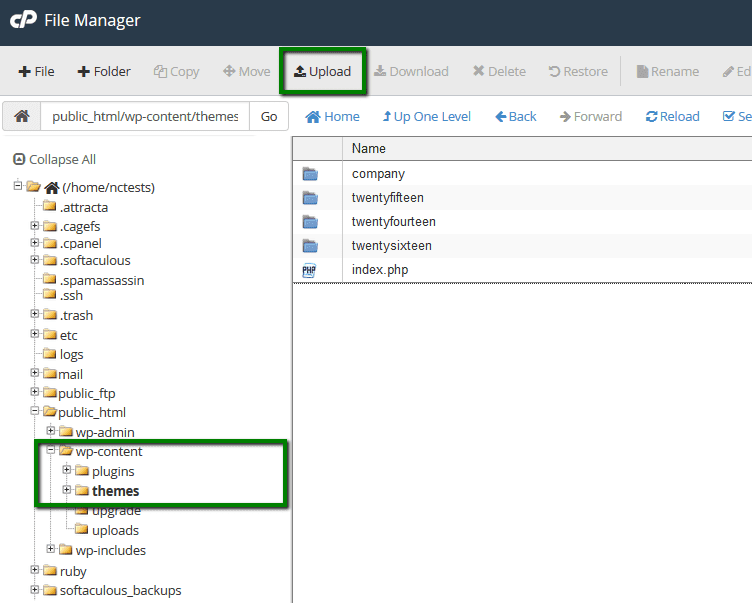Screen dimensions: 752x603
Task: Select the uploads folder in tree
Action: (114, 530)
